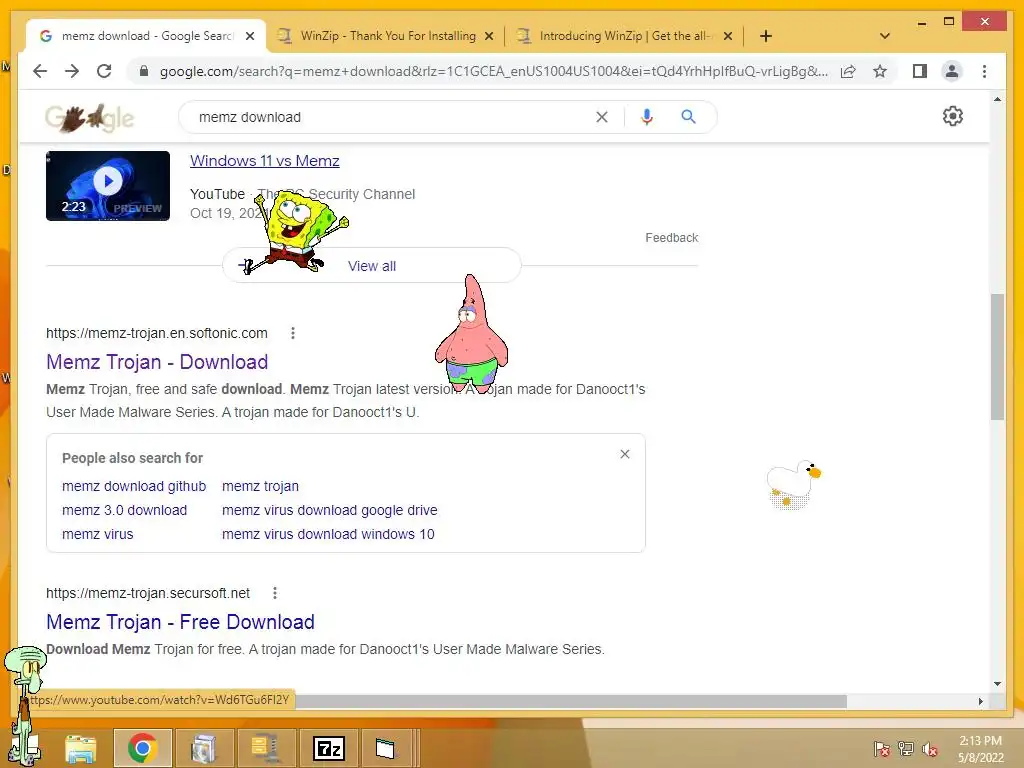Search memz virus download google drive

pyautogui.click(x=330, y=510)
